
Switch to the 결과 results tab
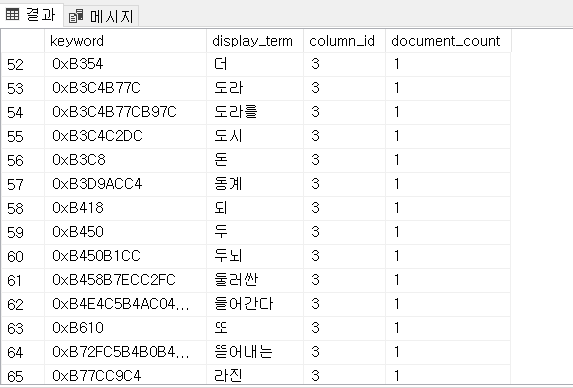[31, 15]
